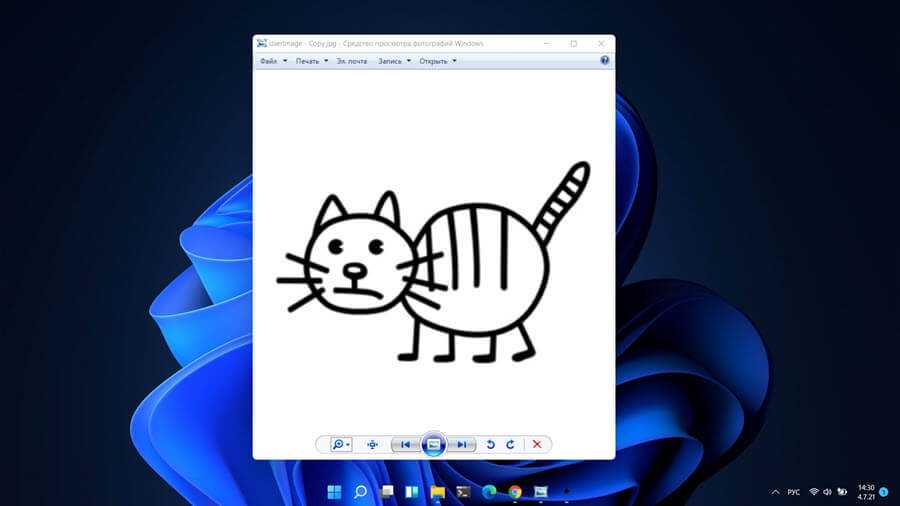Screen dimensions: 900x506
Task: Open Microsoft Edge from the taskbar
Action: pos(489,492)
